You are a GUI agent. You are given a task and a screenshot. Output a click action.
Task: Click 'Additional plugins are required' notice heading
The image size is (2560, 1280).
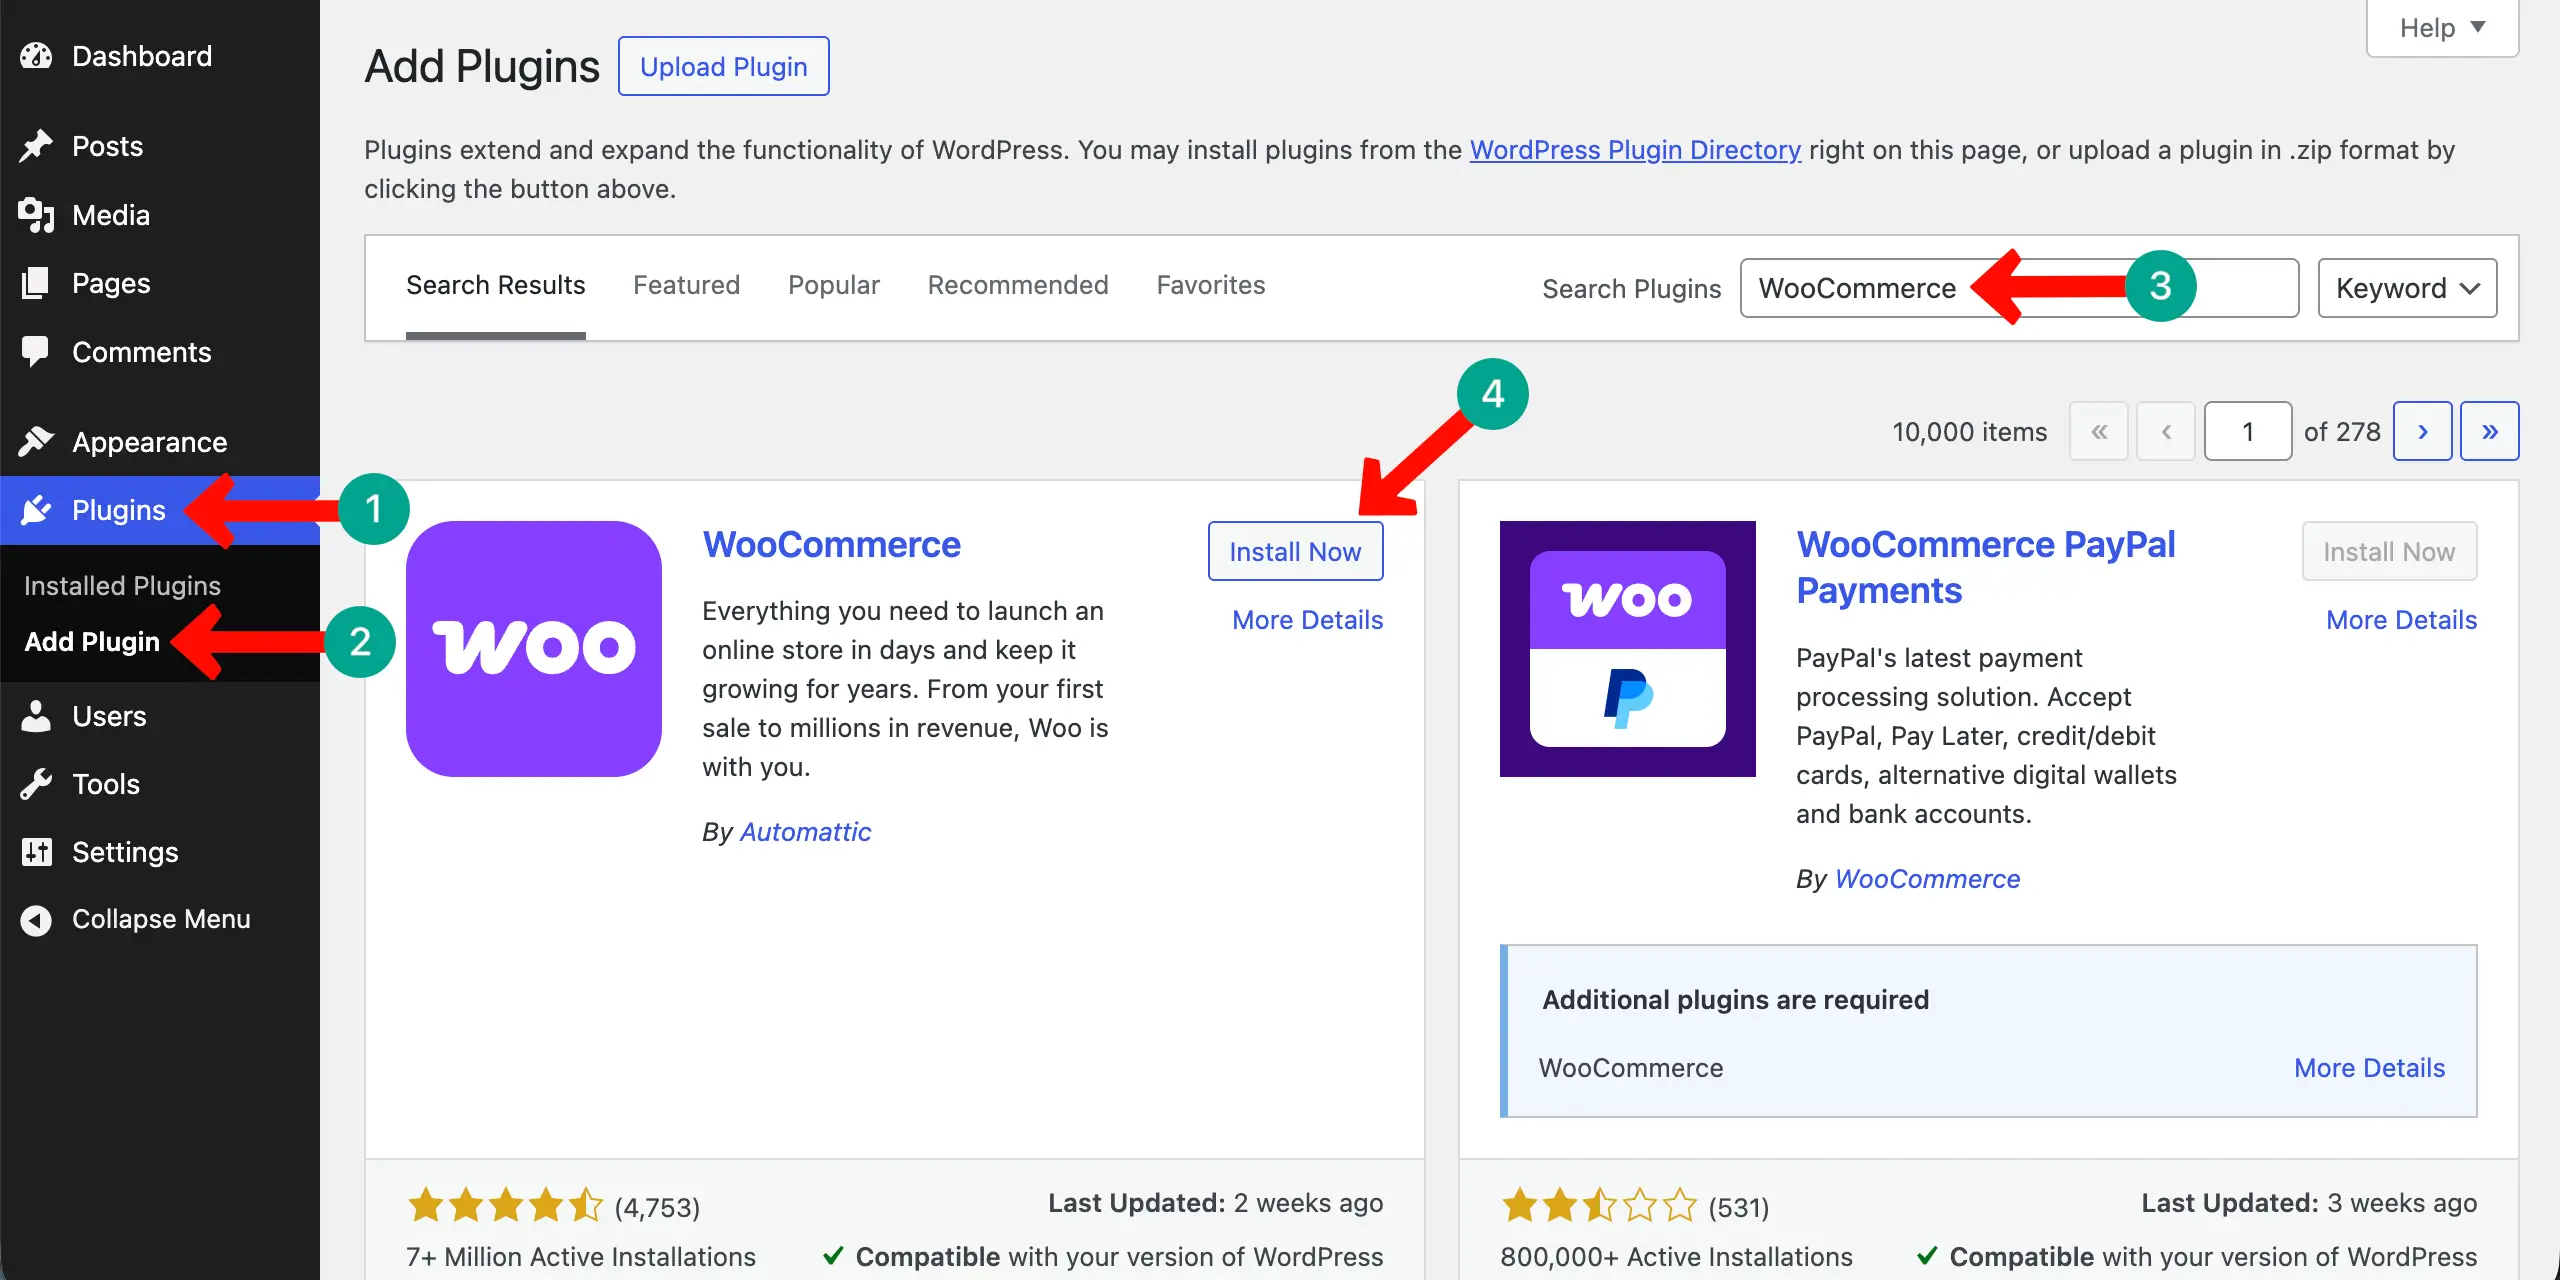[x=1735, y=1000]
